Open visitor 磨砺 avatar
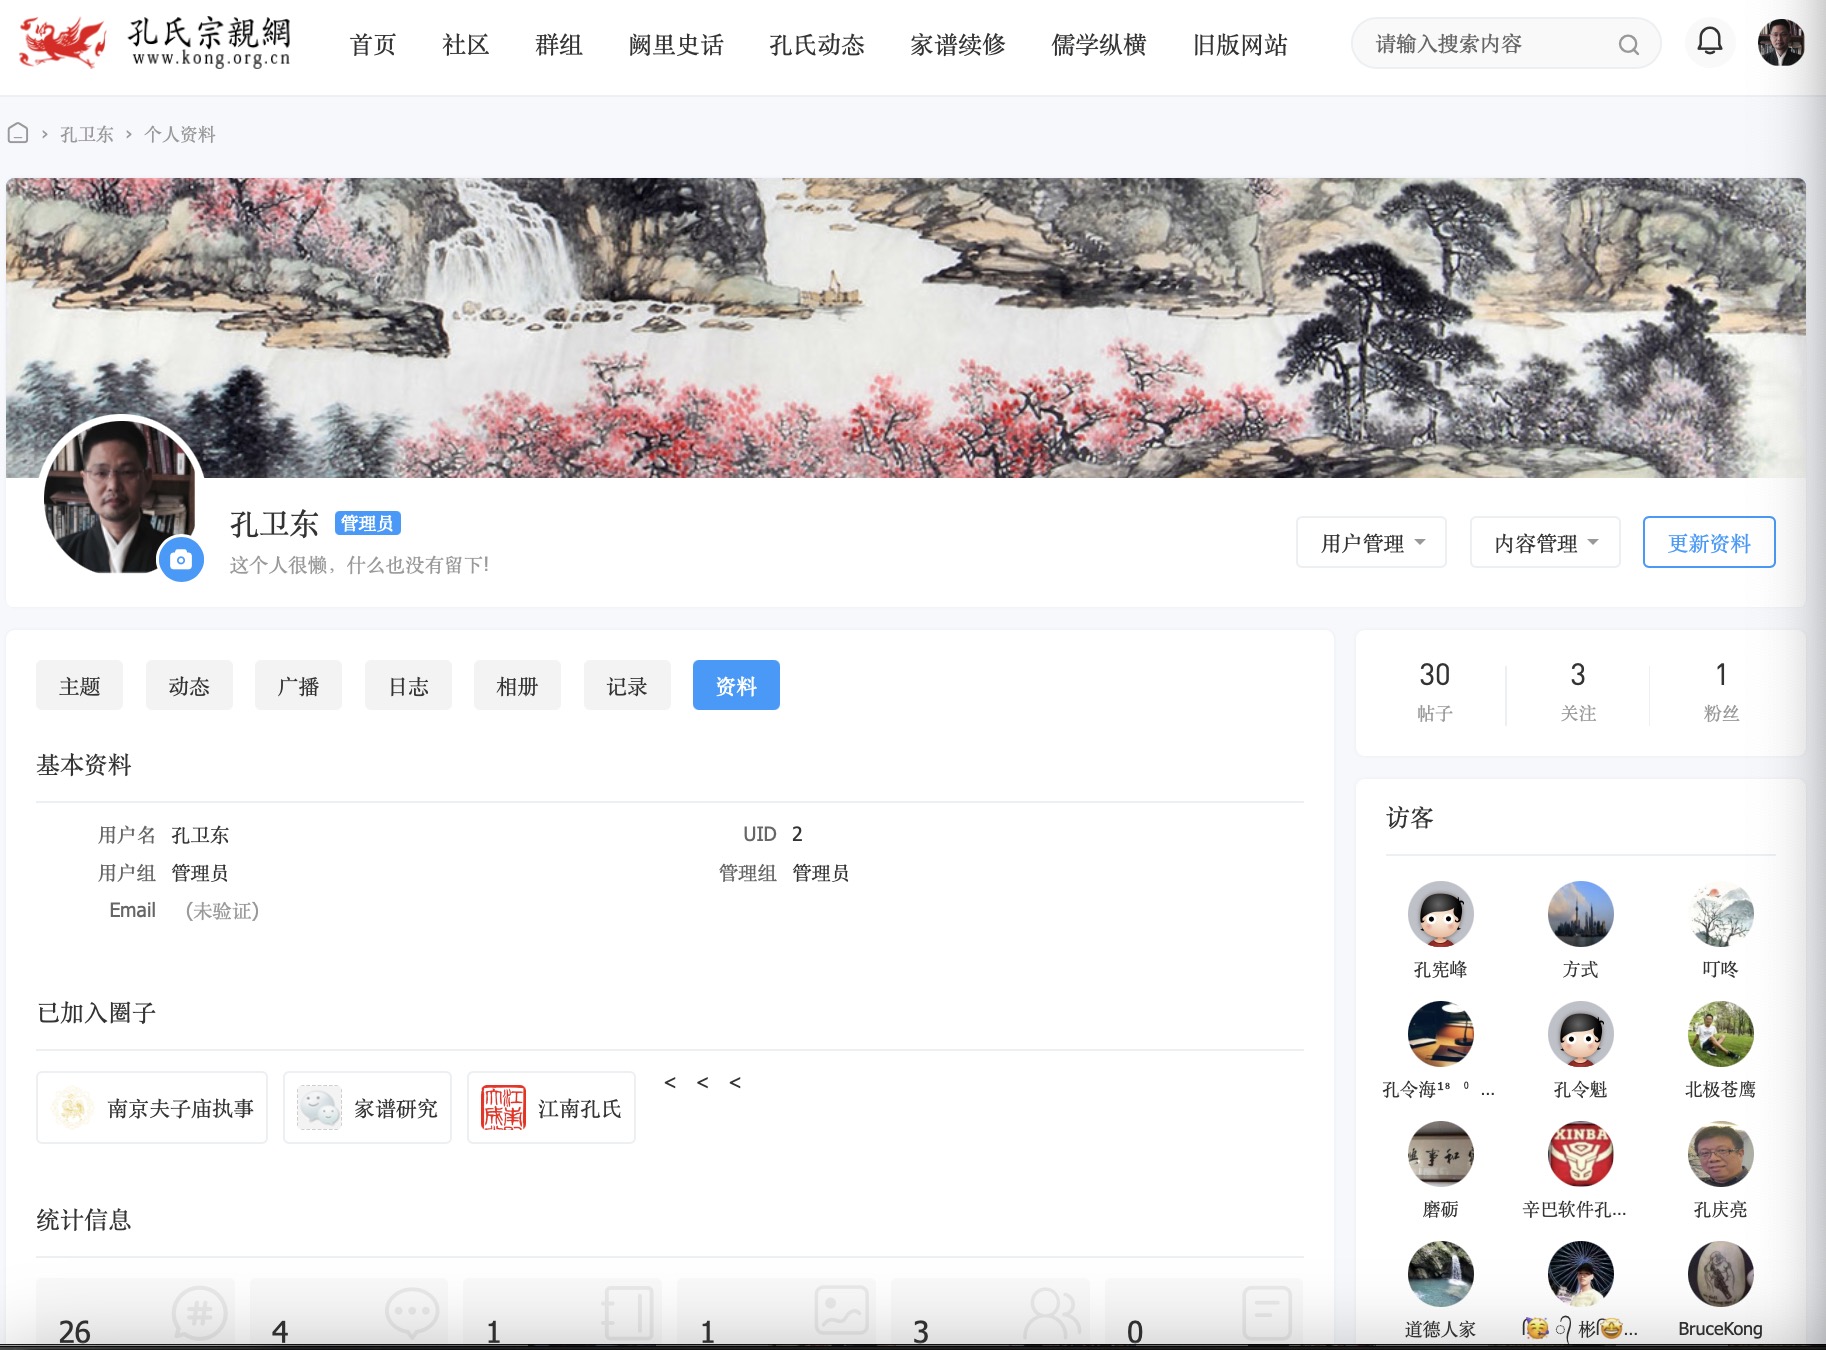The width and height of the screenshot is (1826, 1350). (1440, 1154)
